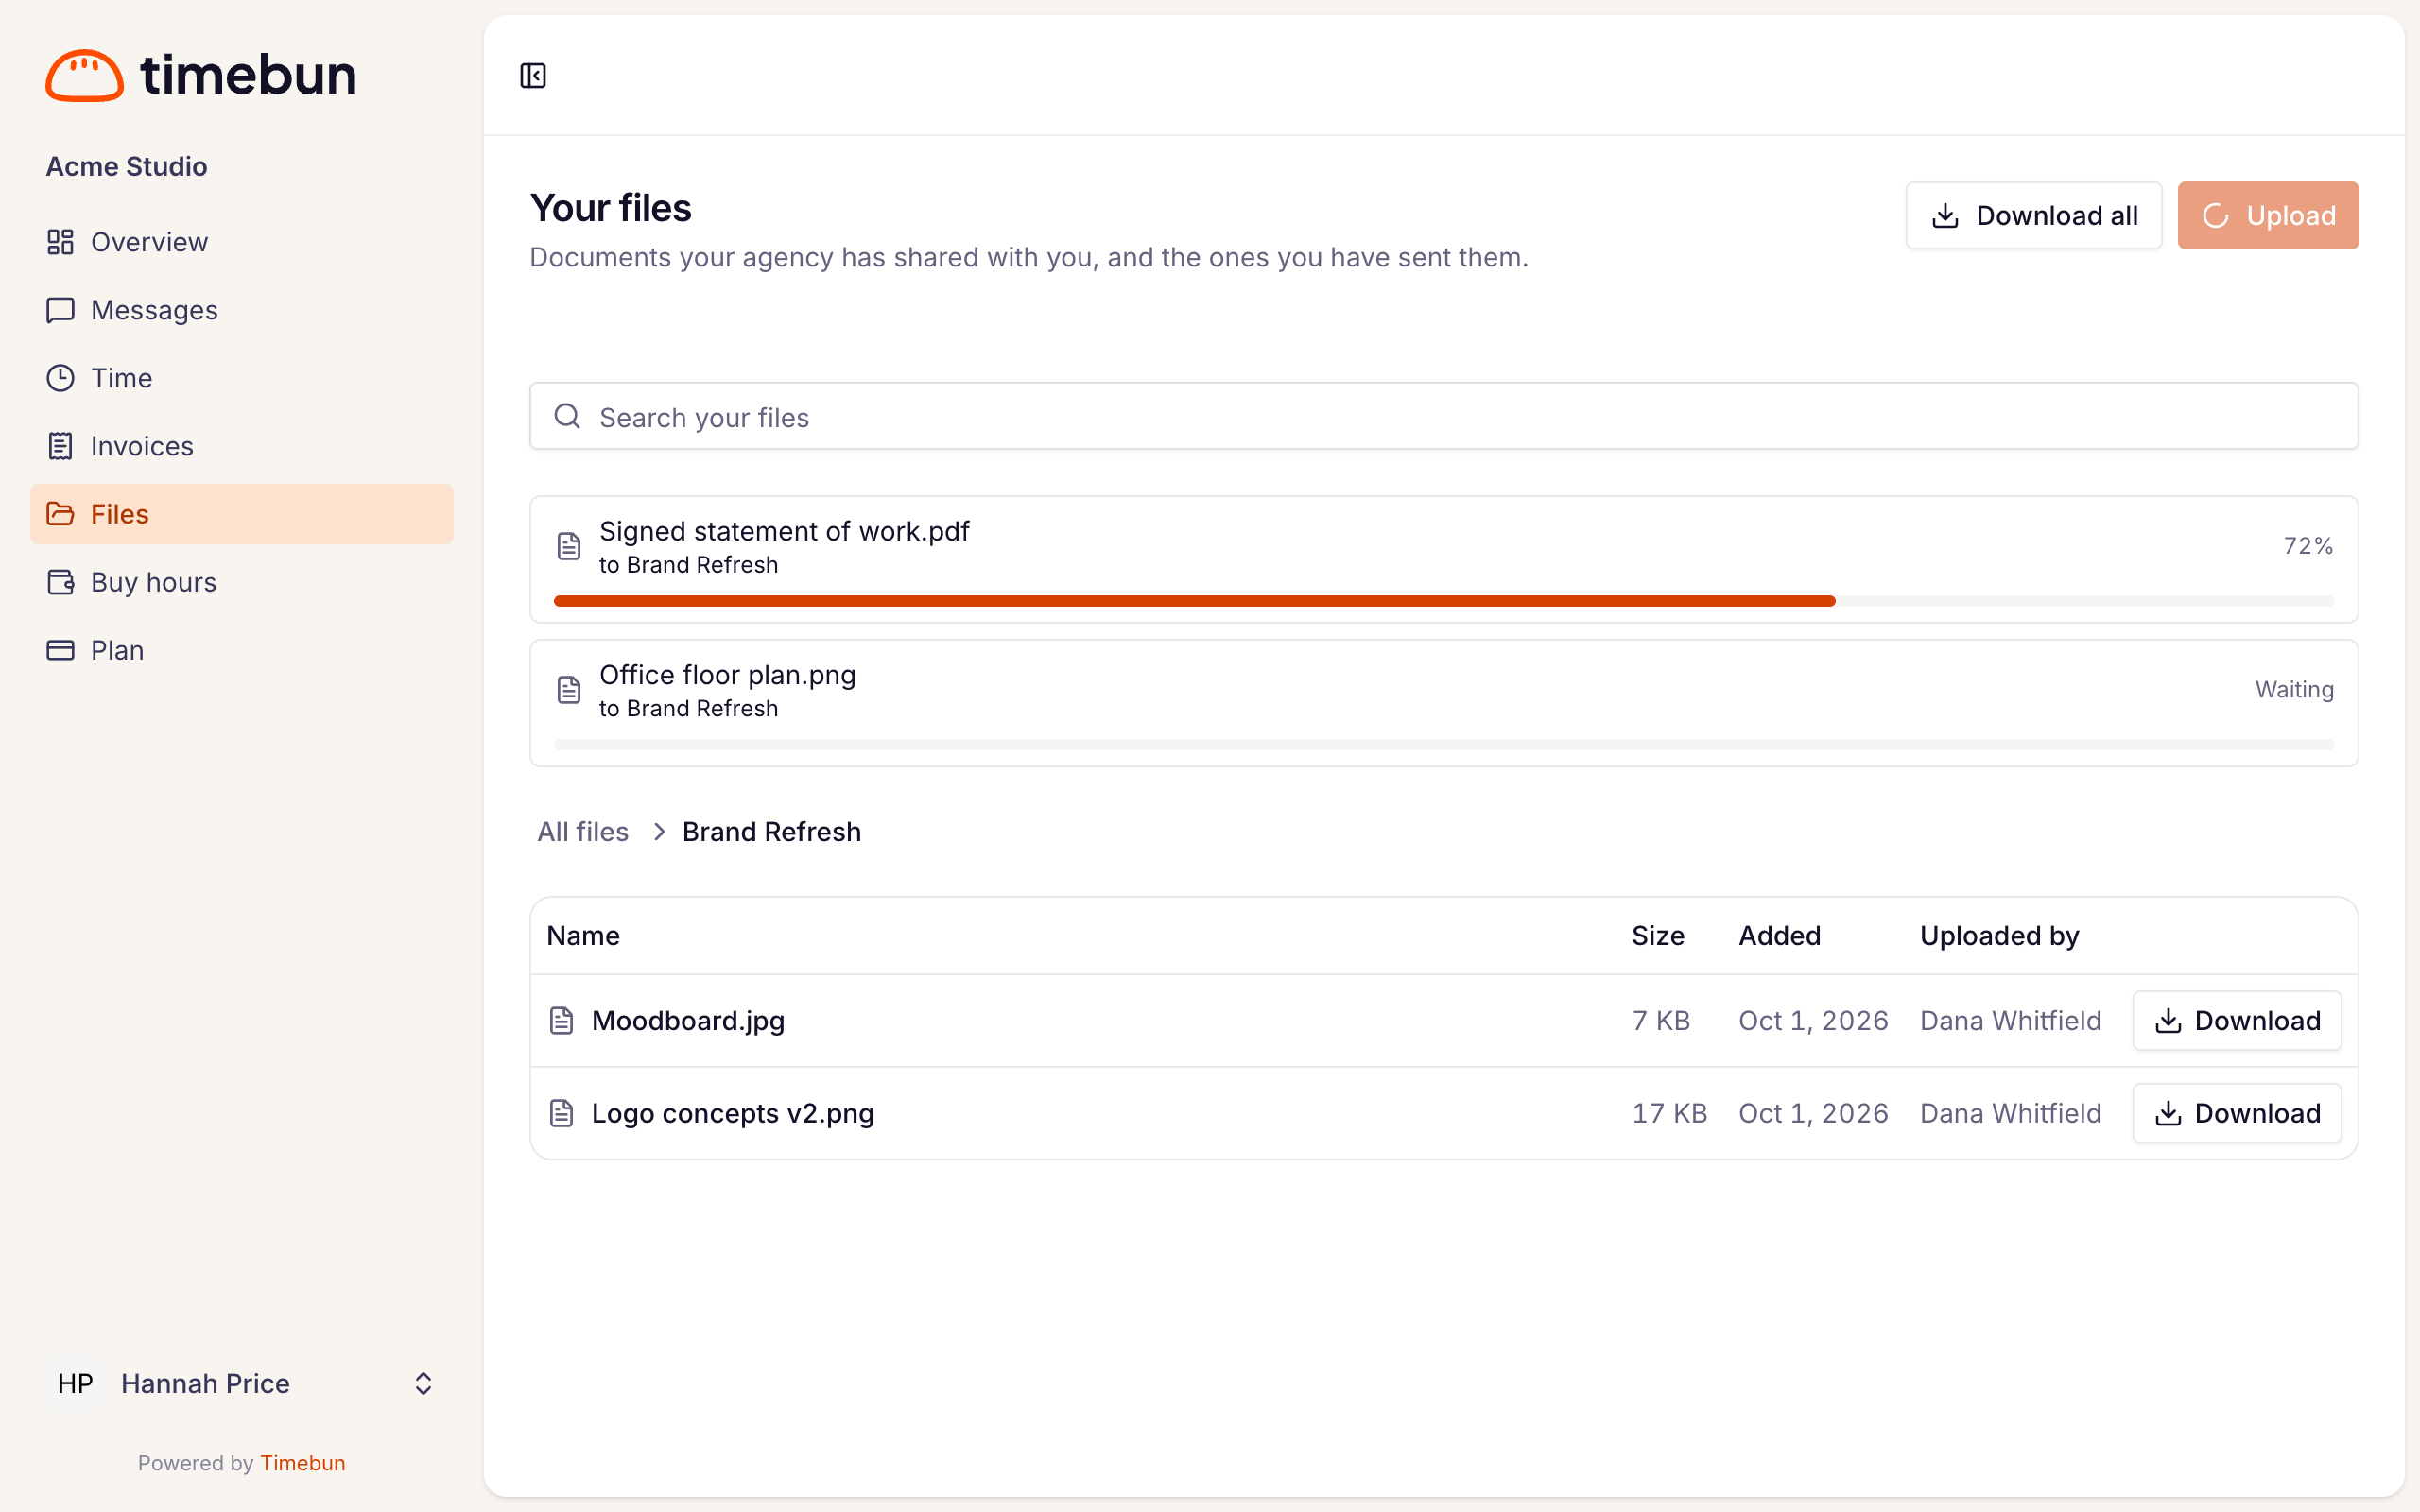Click the Overview grid icon
Viewport: 2420px width, 1512px height.
[x=61, y=242]
